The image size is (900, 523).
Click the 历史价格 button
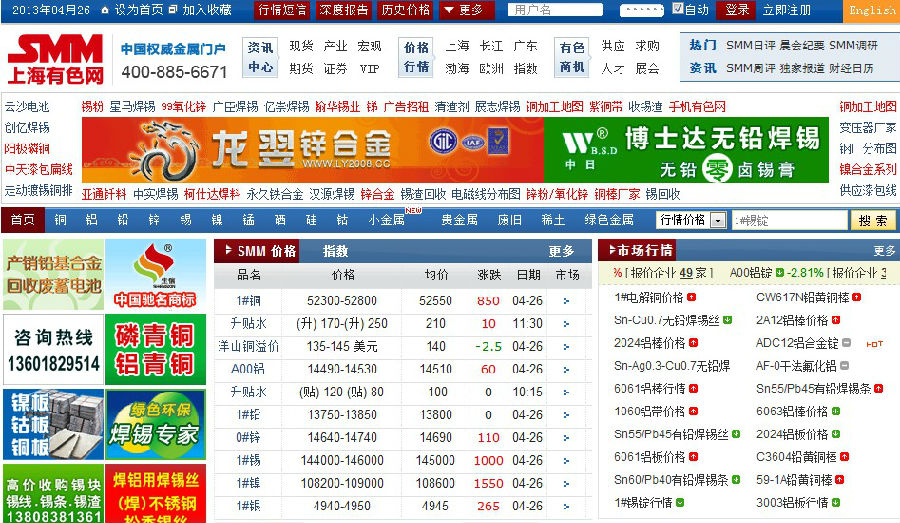pos(405,10)
